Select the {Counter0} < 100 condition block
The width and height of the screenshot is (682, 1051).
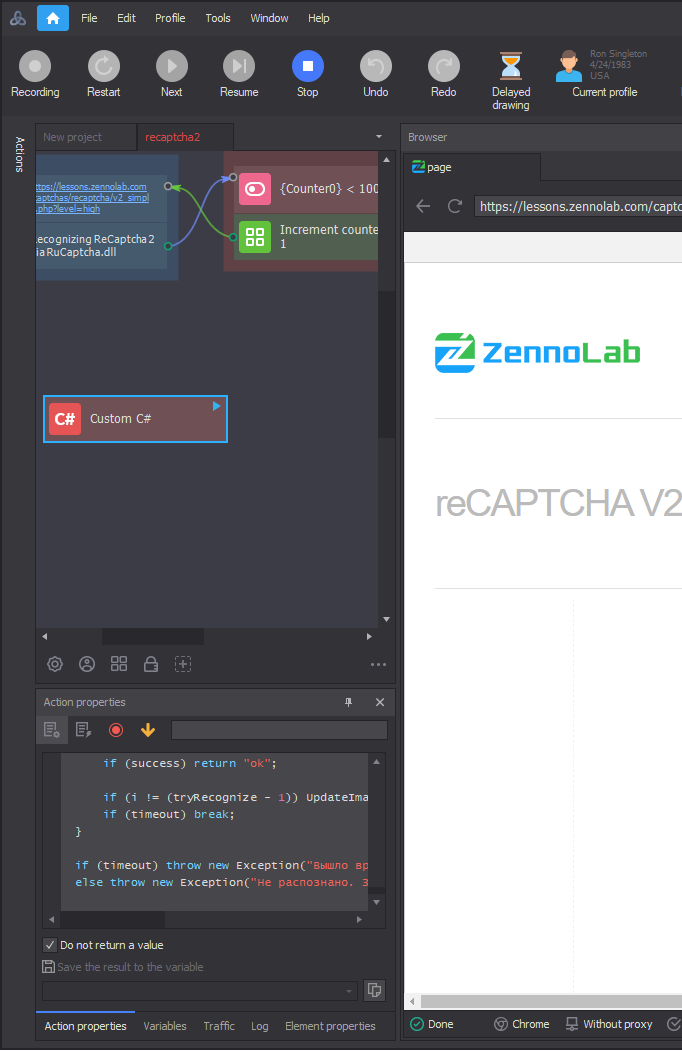point(306,189)
